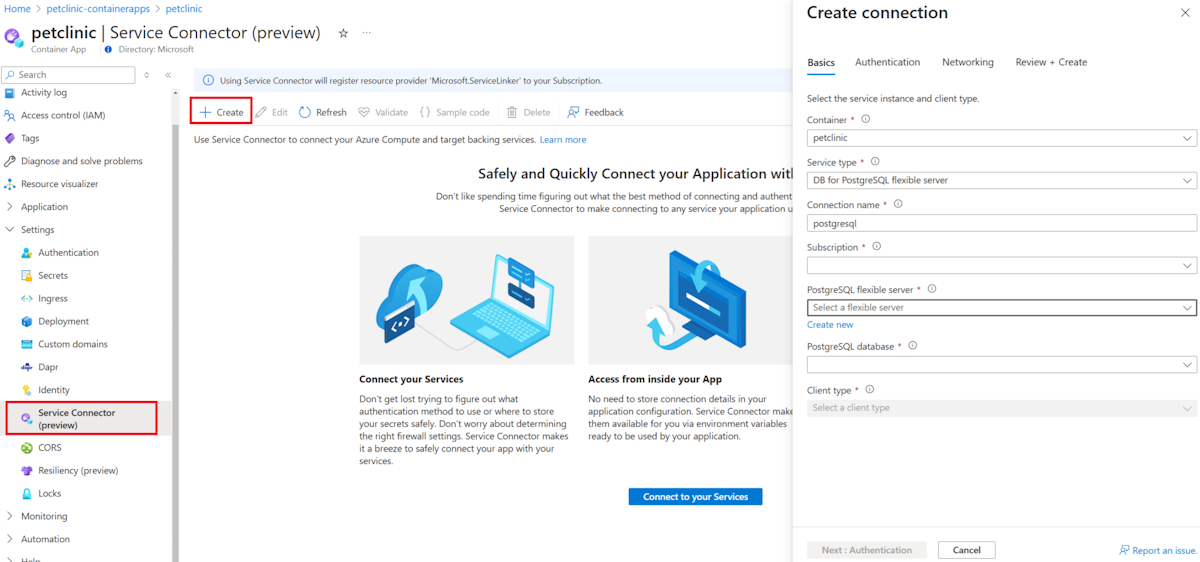Click the Locks padlock icon

click(x=27, y=494)
